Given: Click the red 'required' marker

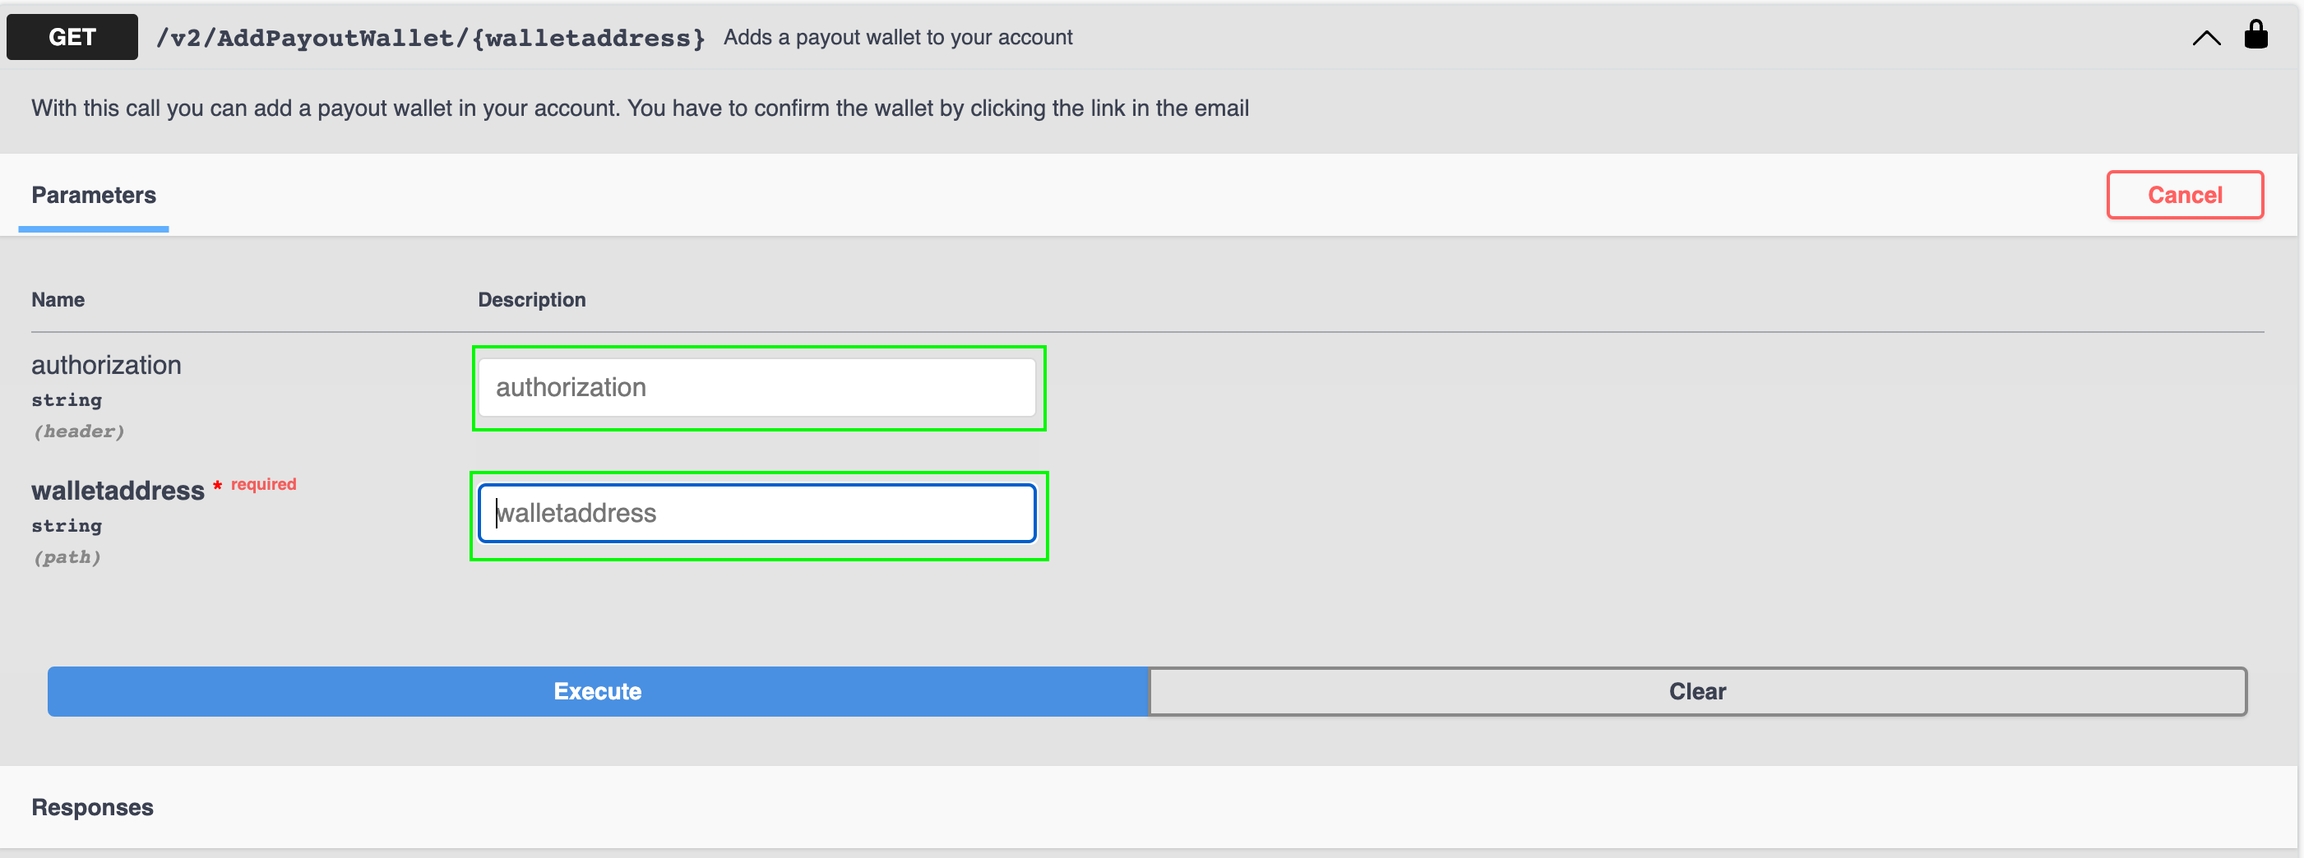Looking at the screenshot, I should point(263,484).
